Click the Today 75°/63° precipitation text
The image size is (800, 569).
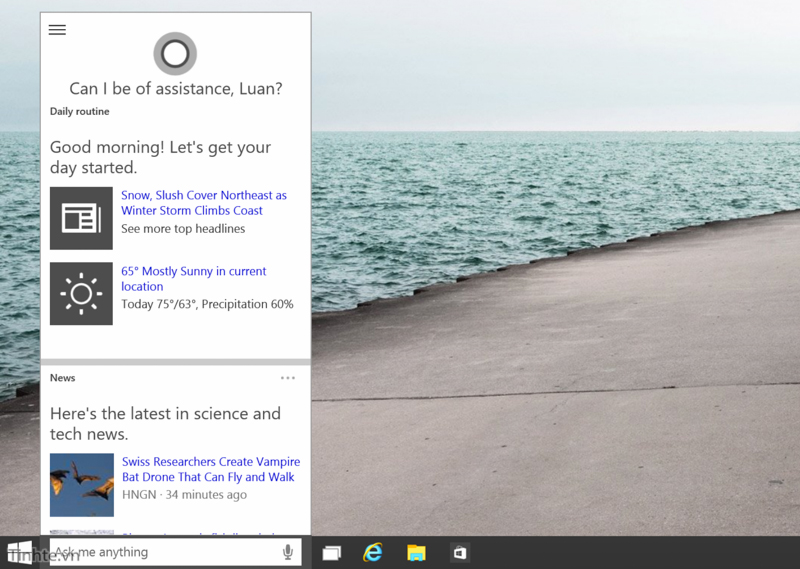[x=207, y=304]
